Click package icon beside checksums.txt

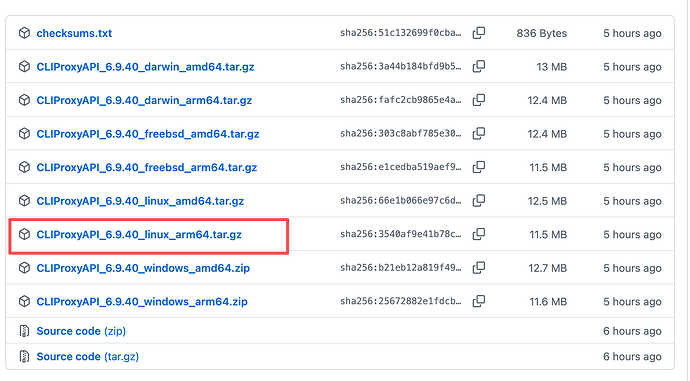click(x=24, y=33)
